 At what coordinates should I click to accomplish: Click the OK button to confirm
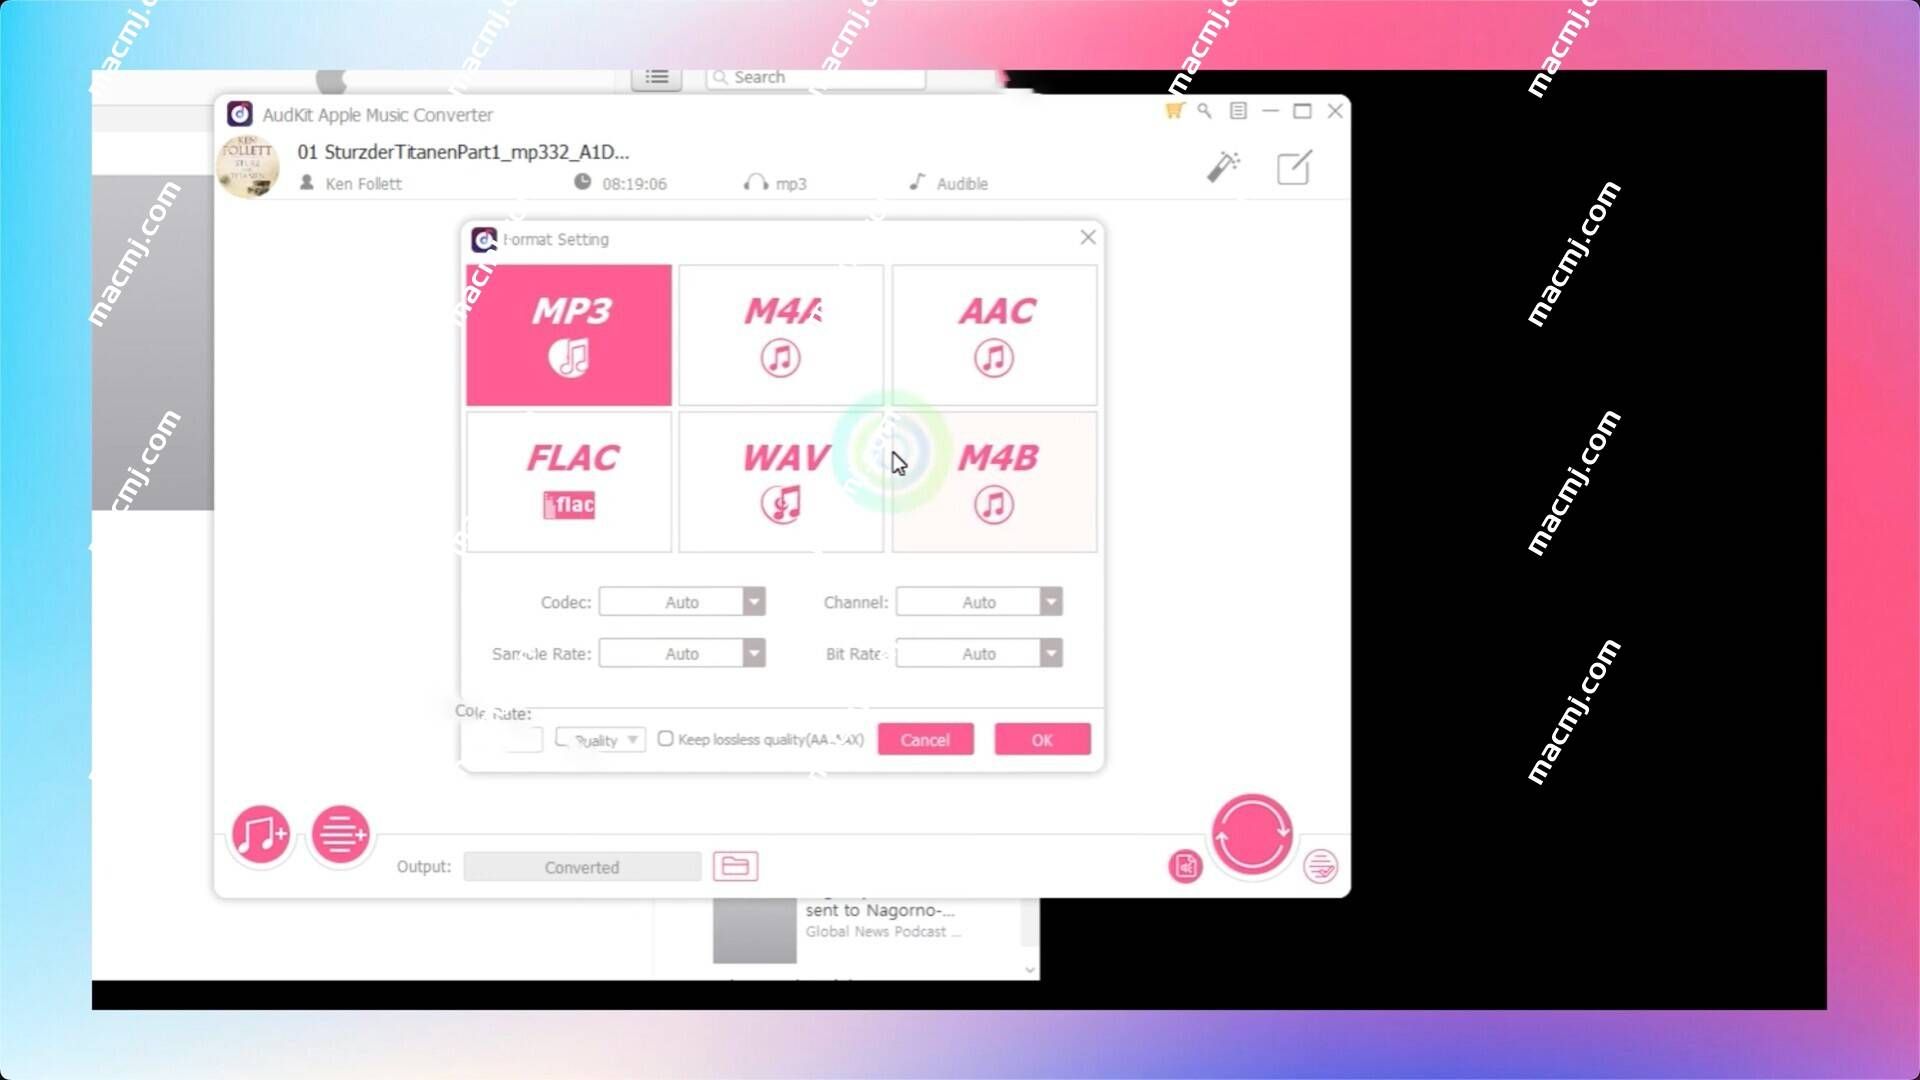click(1042, 738)
